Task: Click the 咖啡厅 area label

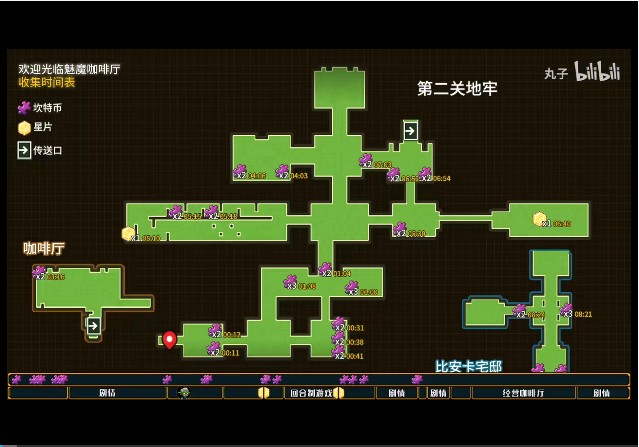Action: click(x=44, y=248)
